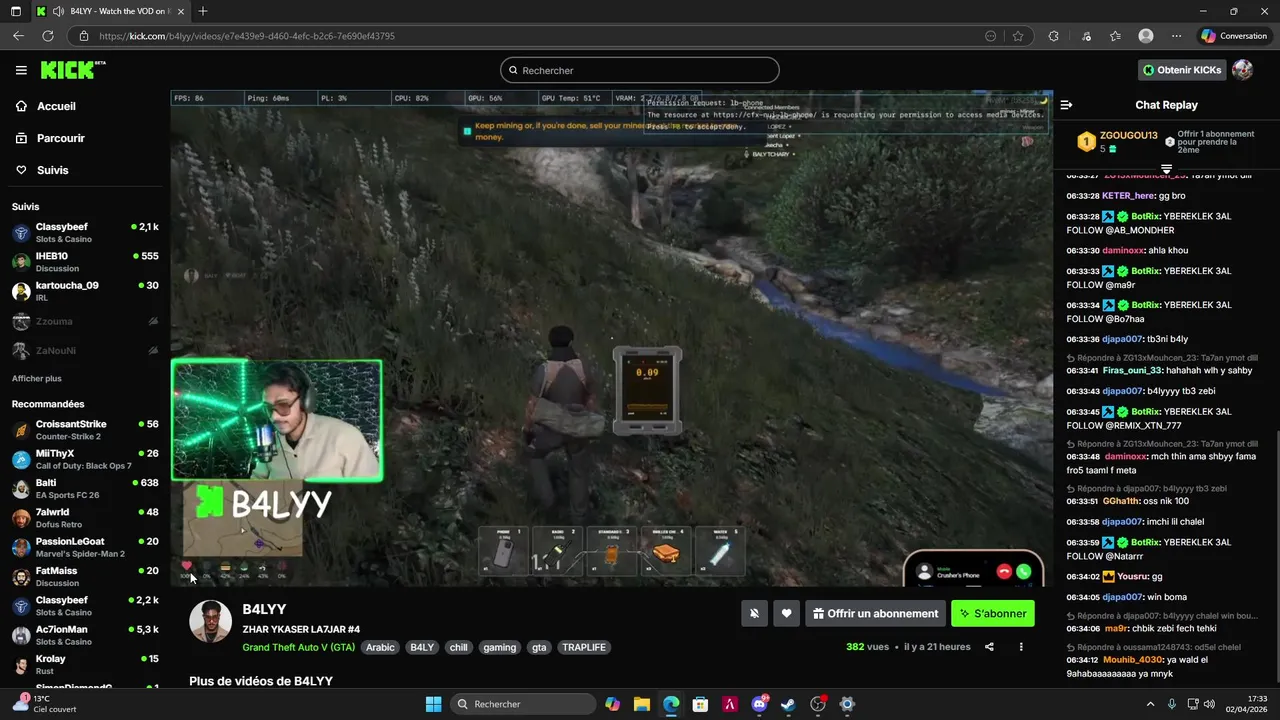Open Windows Start menu
Image resolution: width=1280 pixels, height=720 pixels.
[x=433, y=704]
